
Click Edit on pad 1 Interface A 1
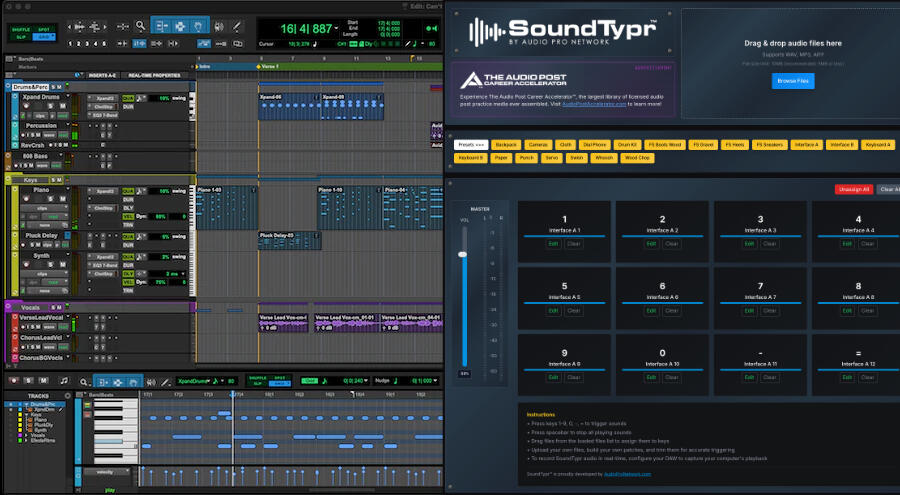point(553,243)
